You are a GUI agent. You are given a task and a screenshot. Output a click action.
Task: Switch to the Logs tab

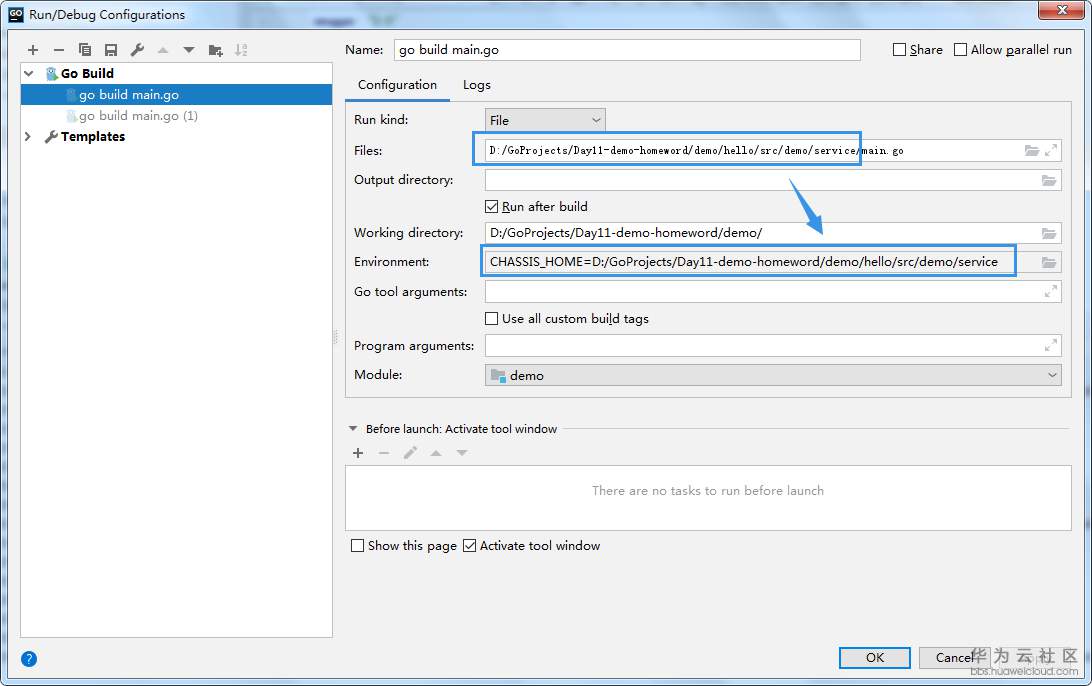coord(476,85)
